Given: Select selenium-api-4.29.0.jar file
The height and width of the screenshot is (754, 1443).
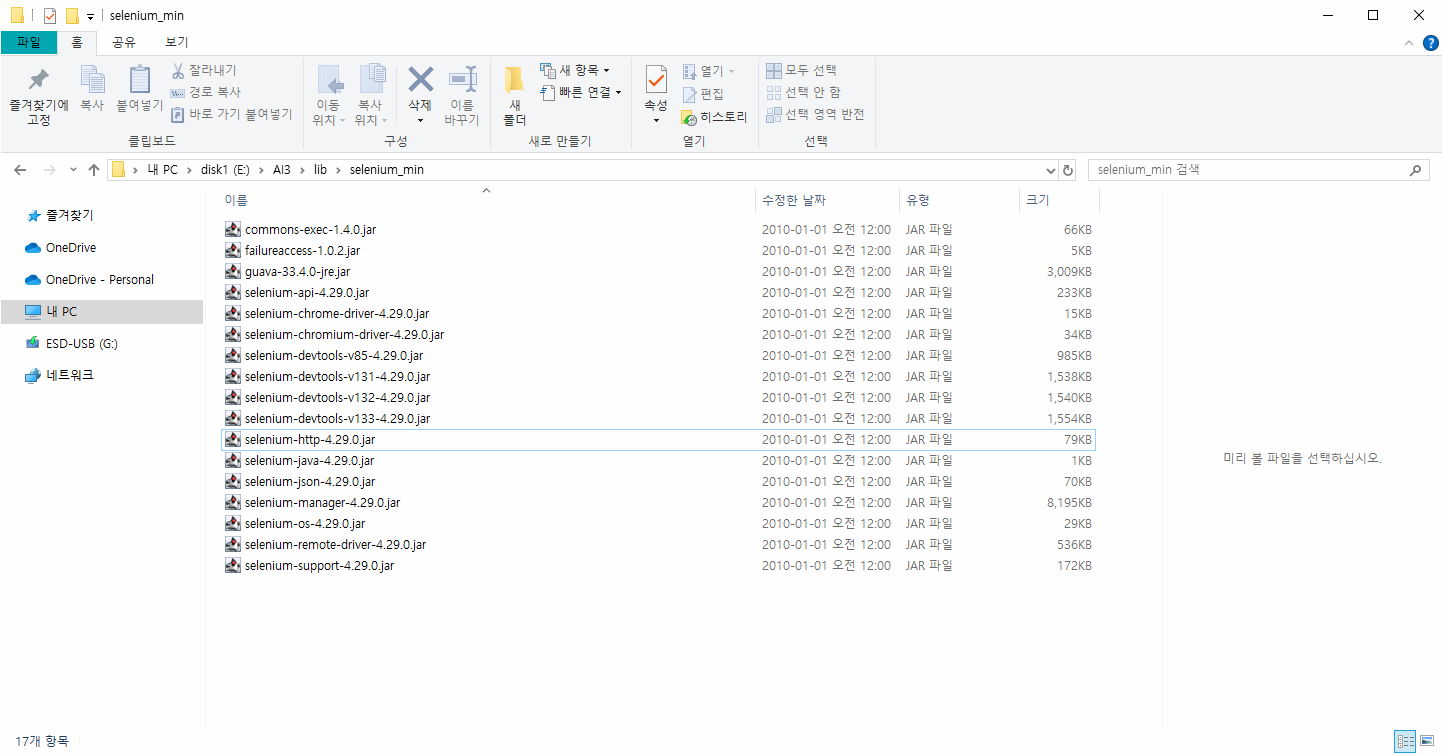Looking at the screenshot, I should pyautogui.click(x=658, y=293).
